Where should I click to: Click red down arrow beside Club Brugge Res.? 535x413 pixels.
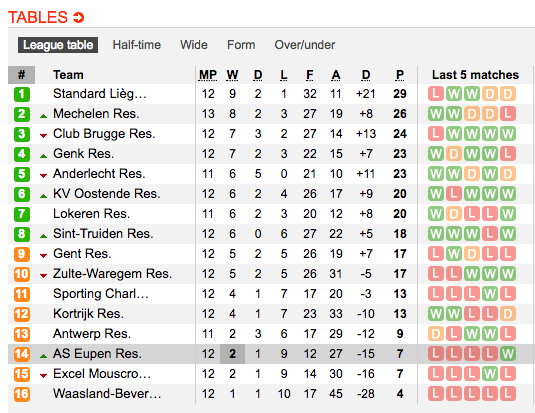tap(43, 136)
